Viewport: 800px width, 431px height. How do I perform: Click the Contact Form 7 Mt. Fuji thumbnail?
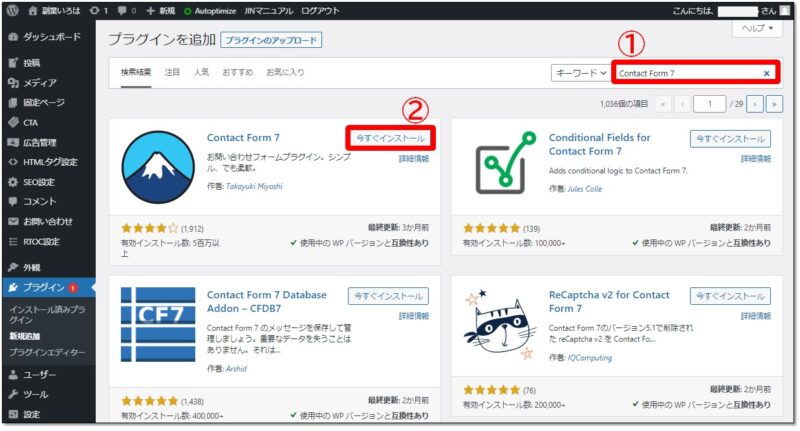[158, 167]
